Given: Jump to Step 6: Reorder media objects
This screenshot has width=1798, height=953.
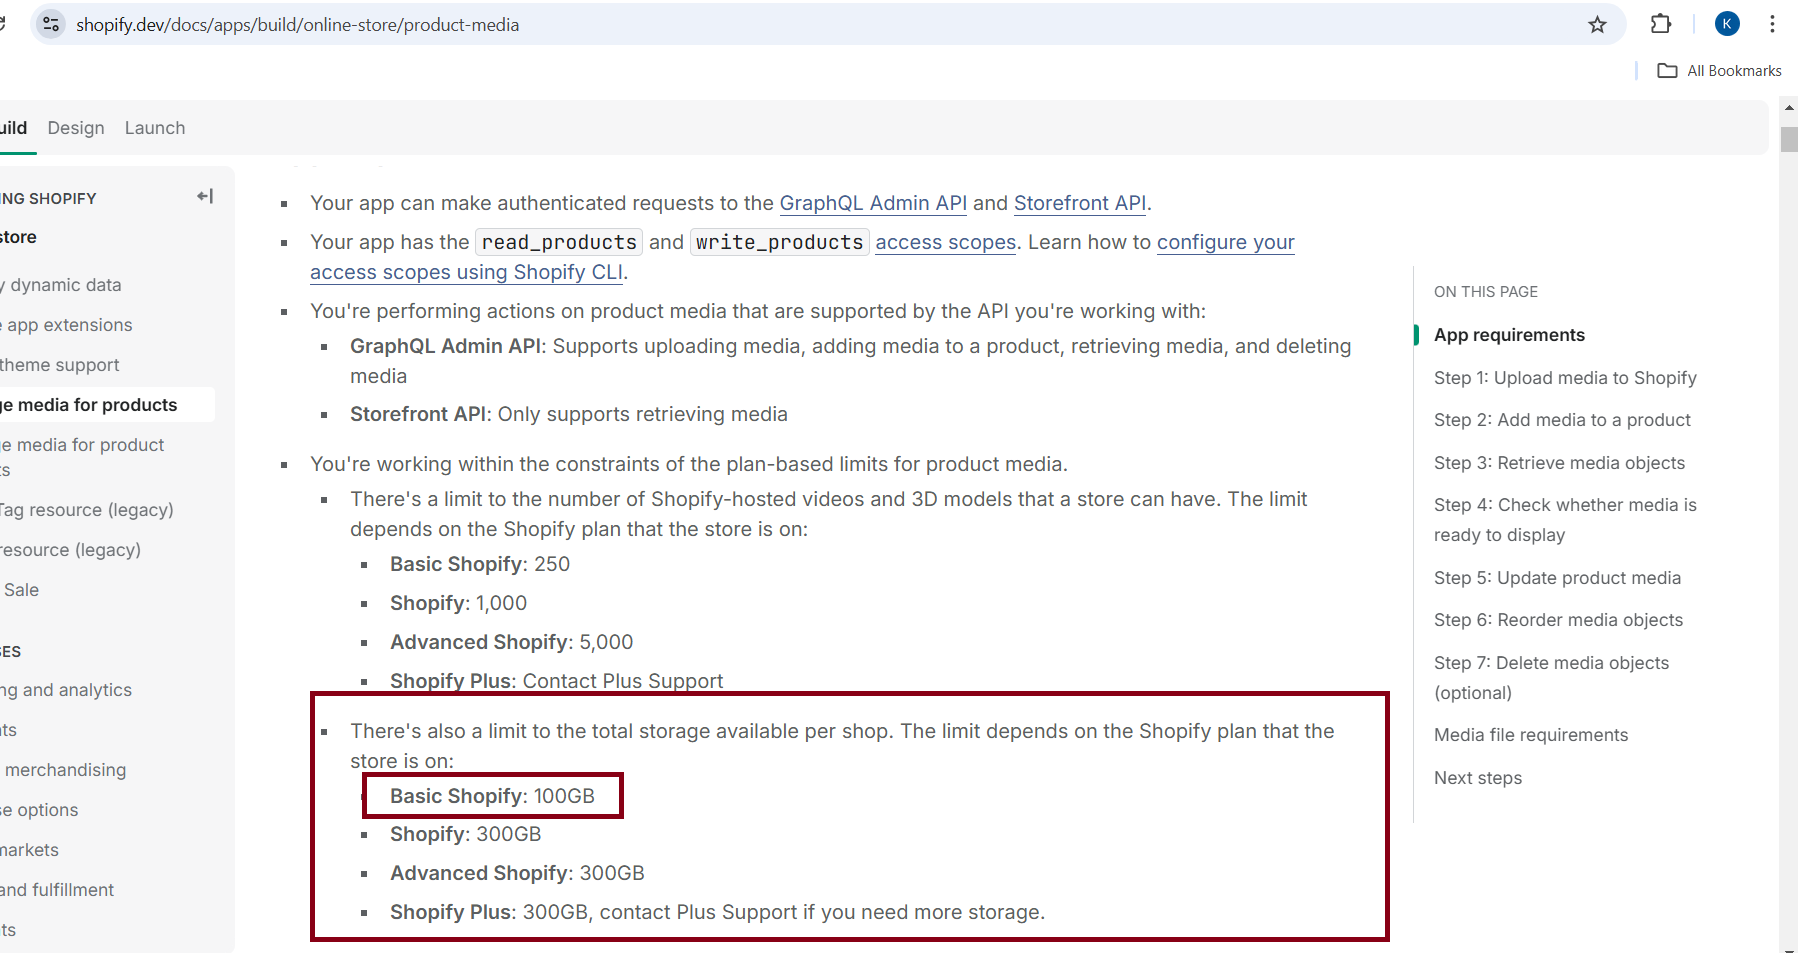Looking at the screenshot, I should tap(1558, 620).
